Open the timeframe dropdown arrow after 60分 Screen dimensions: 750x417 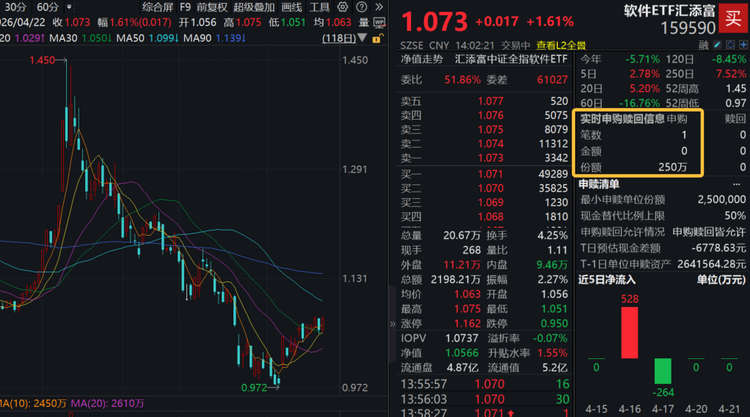point(68,6)
